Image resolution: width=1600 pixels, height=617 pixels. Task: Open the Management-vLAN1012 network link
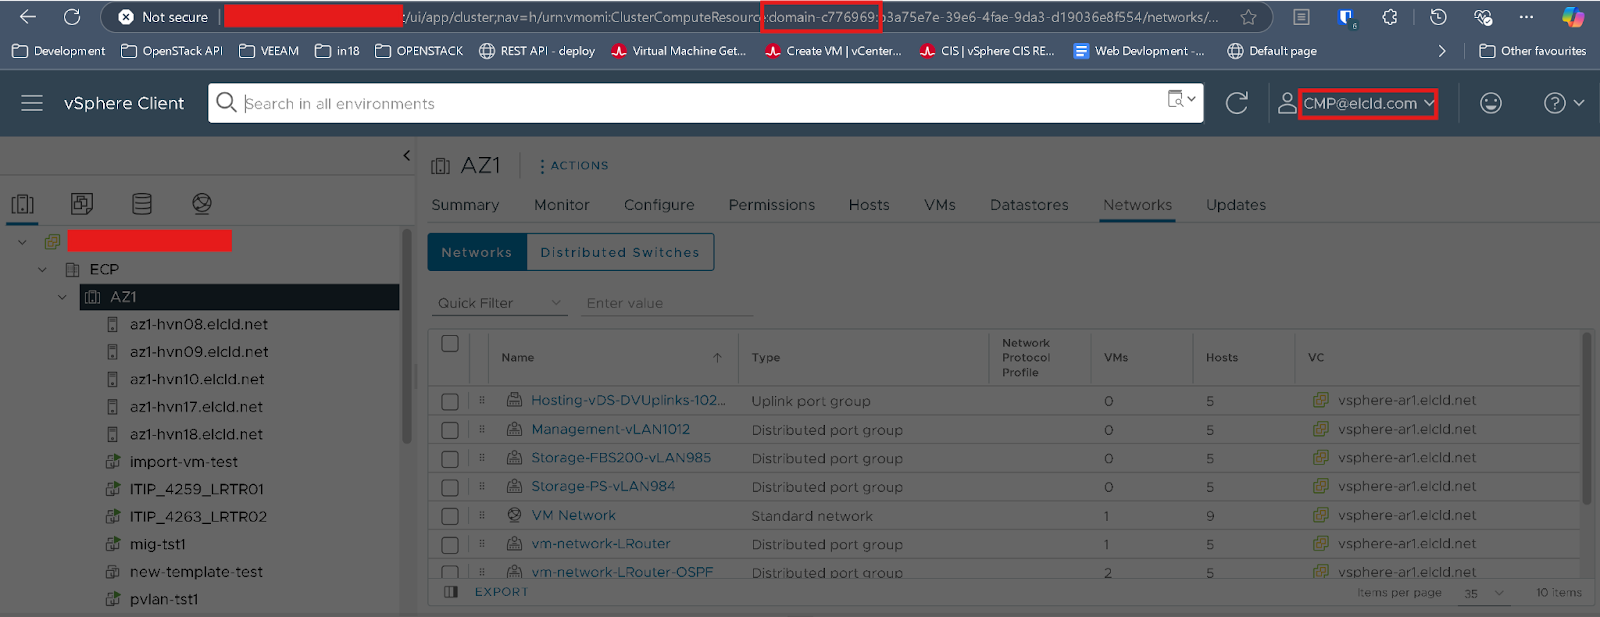[x=610, y=429]
